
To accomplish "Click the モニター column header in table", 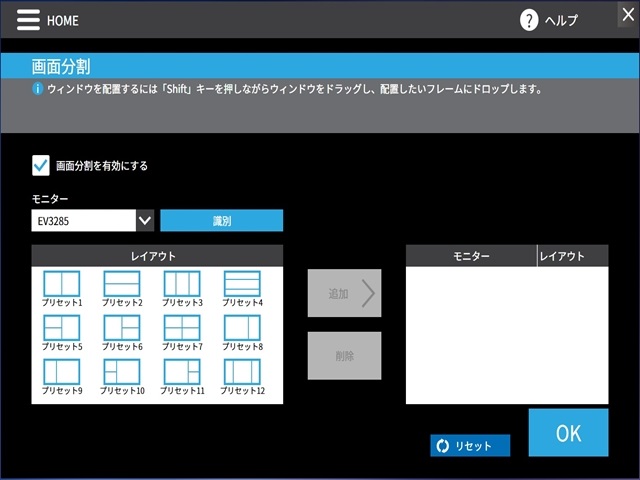I will [x=471, y=256].
